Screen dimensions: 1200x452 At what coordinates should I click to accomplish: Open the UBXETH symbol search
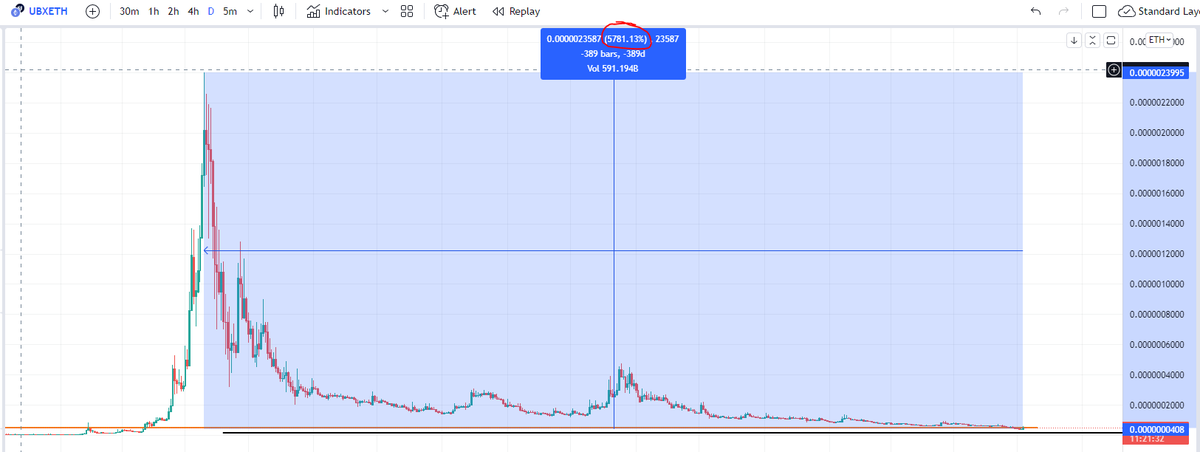coord(38,11)
